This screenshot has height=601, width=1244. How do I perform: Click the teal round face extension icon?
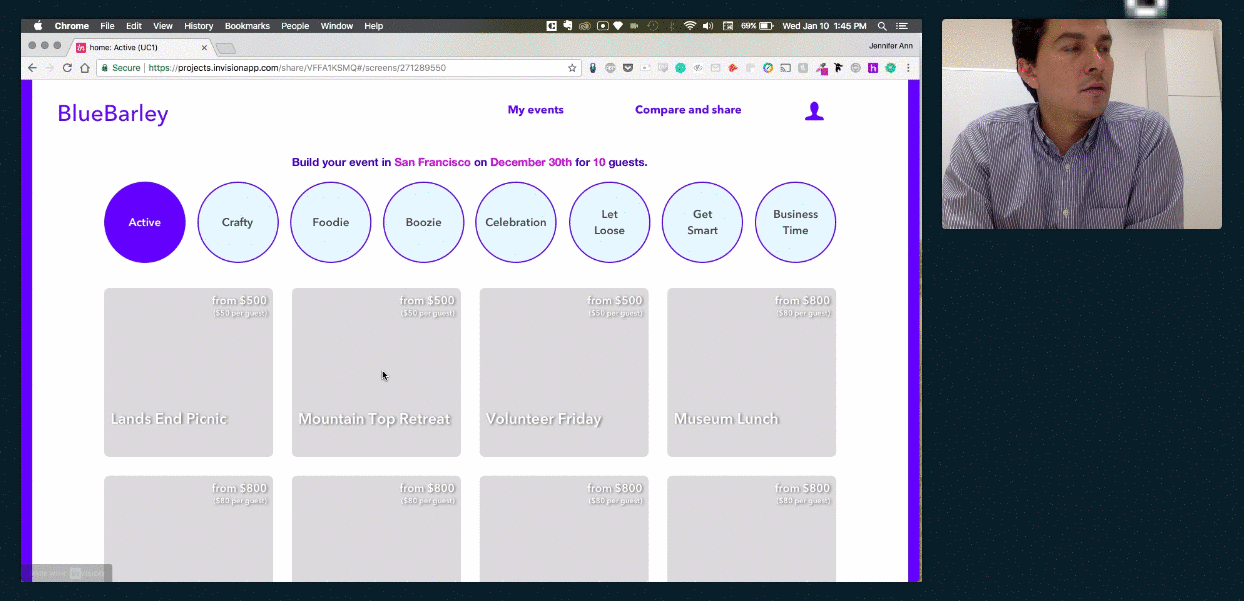coord(680,68)
